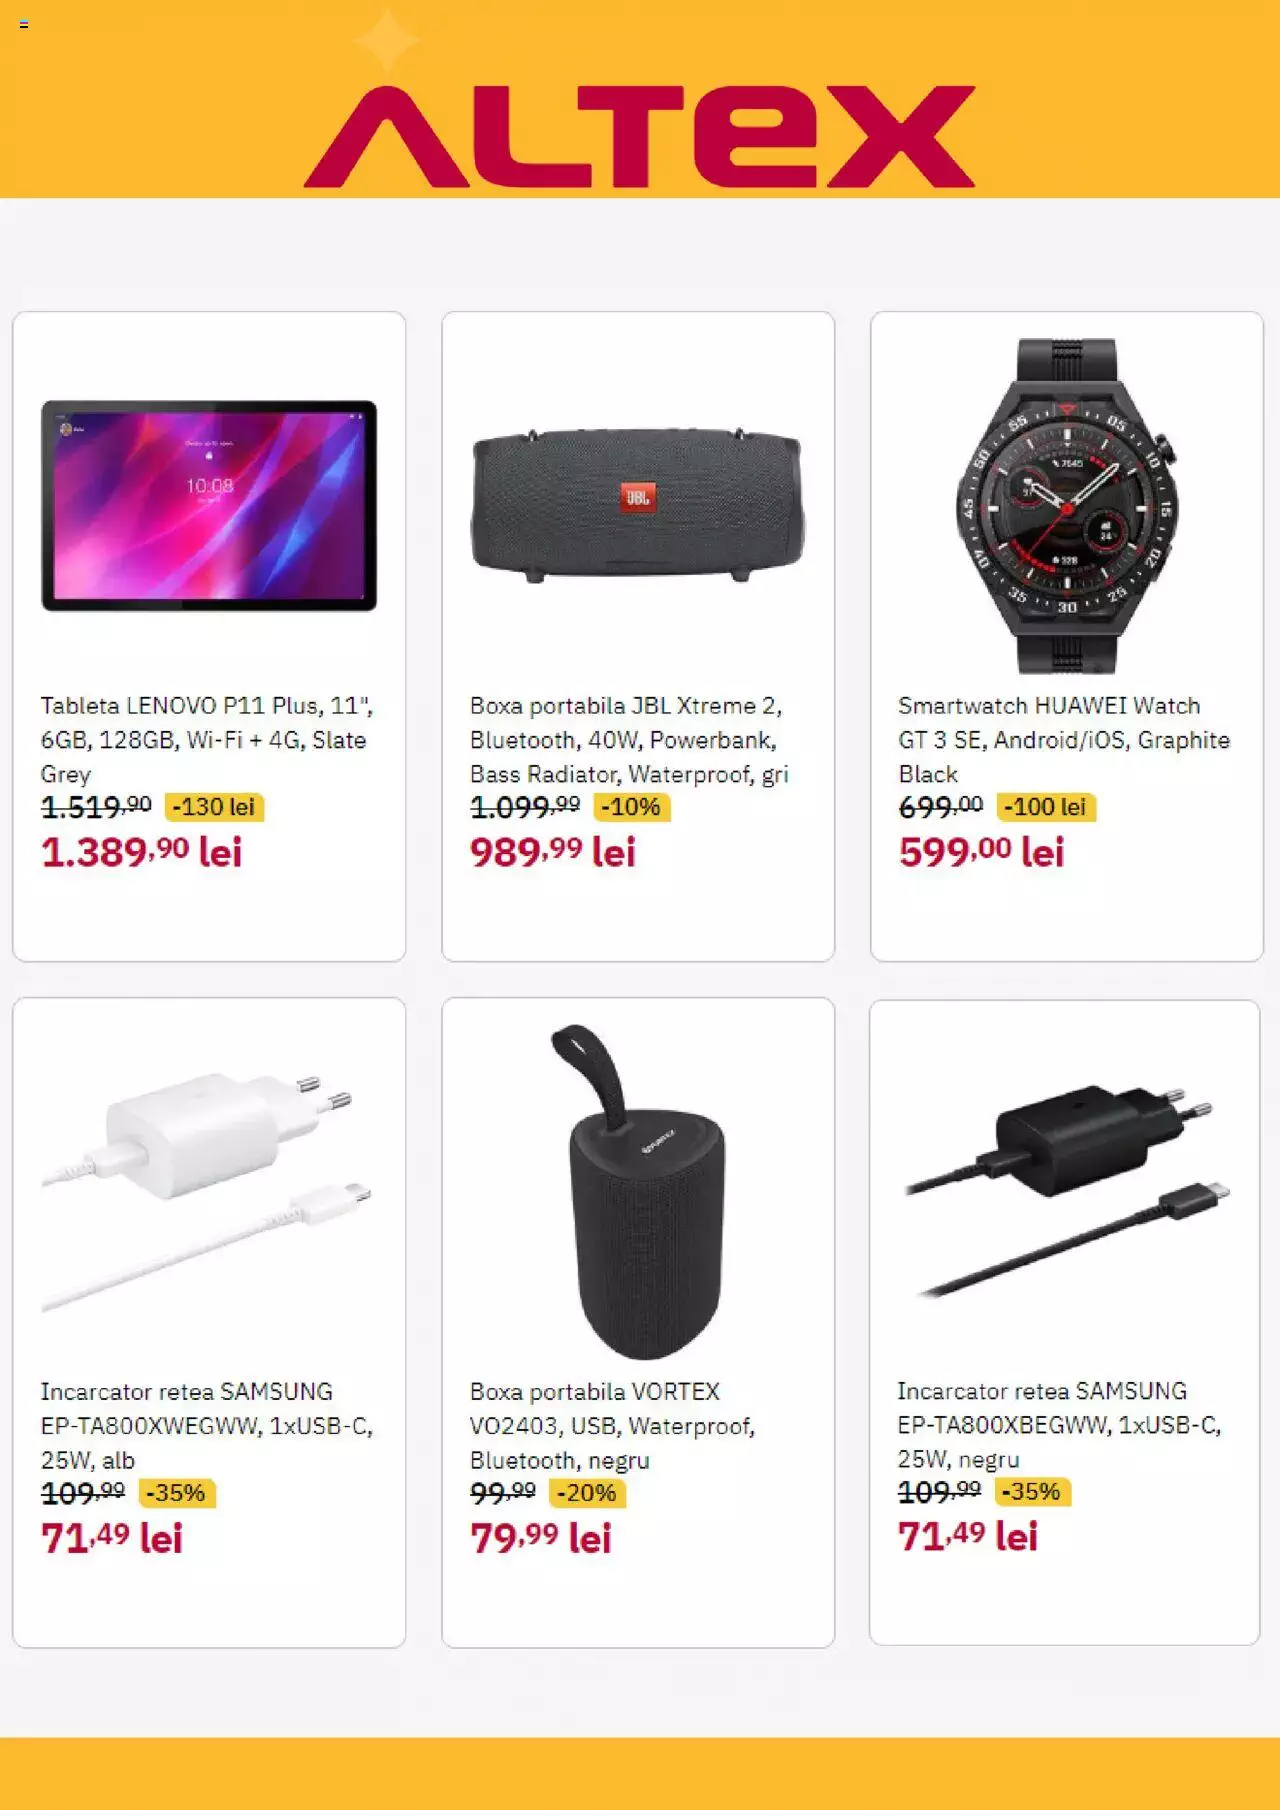Open the white Samsung charger image
Screen dimensions: 1280x1810
[x=207, y=1191]
